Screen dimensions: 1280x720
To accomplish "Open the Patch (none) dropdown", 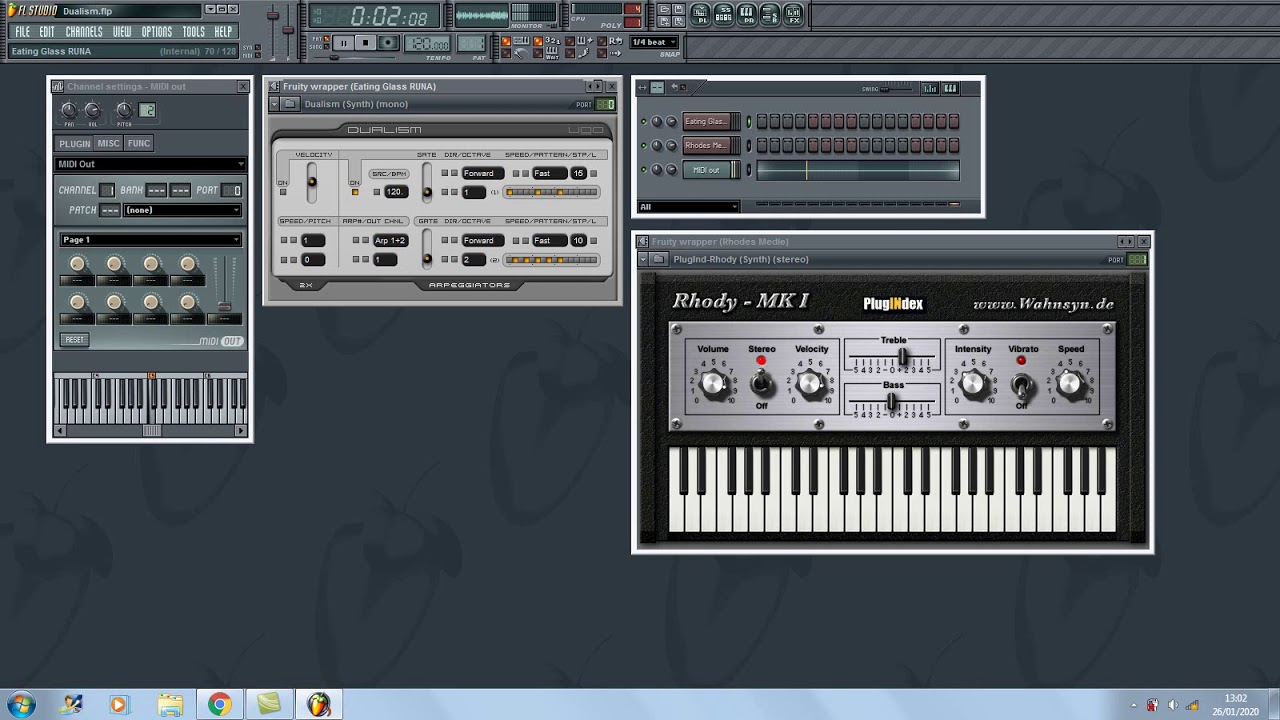I will [x=182, y=210].
